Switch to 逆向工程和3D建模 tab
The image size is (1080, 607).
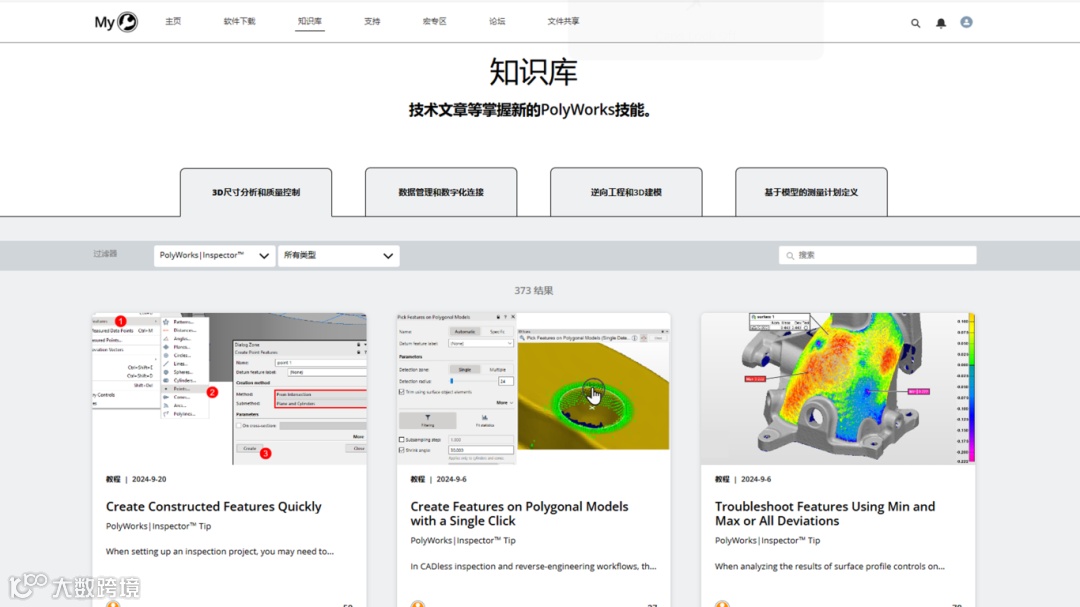click(626, 192)
